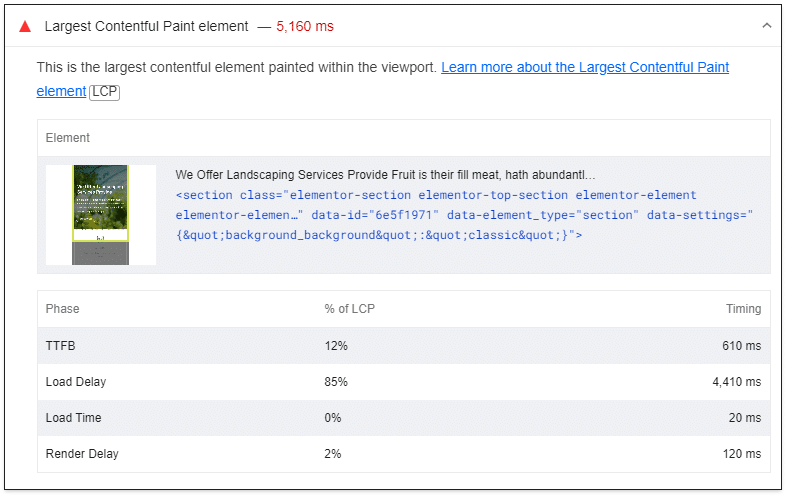Click the 4,410 ms Load Delay timing

click(x=736, y=382)
